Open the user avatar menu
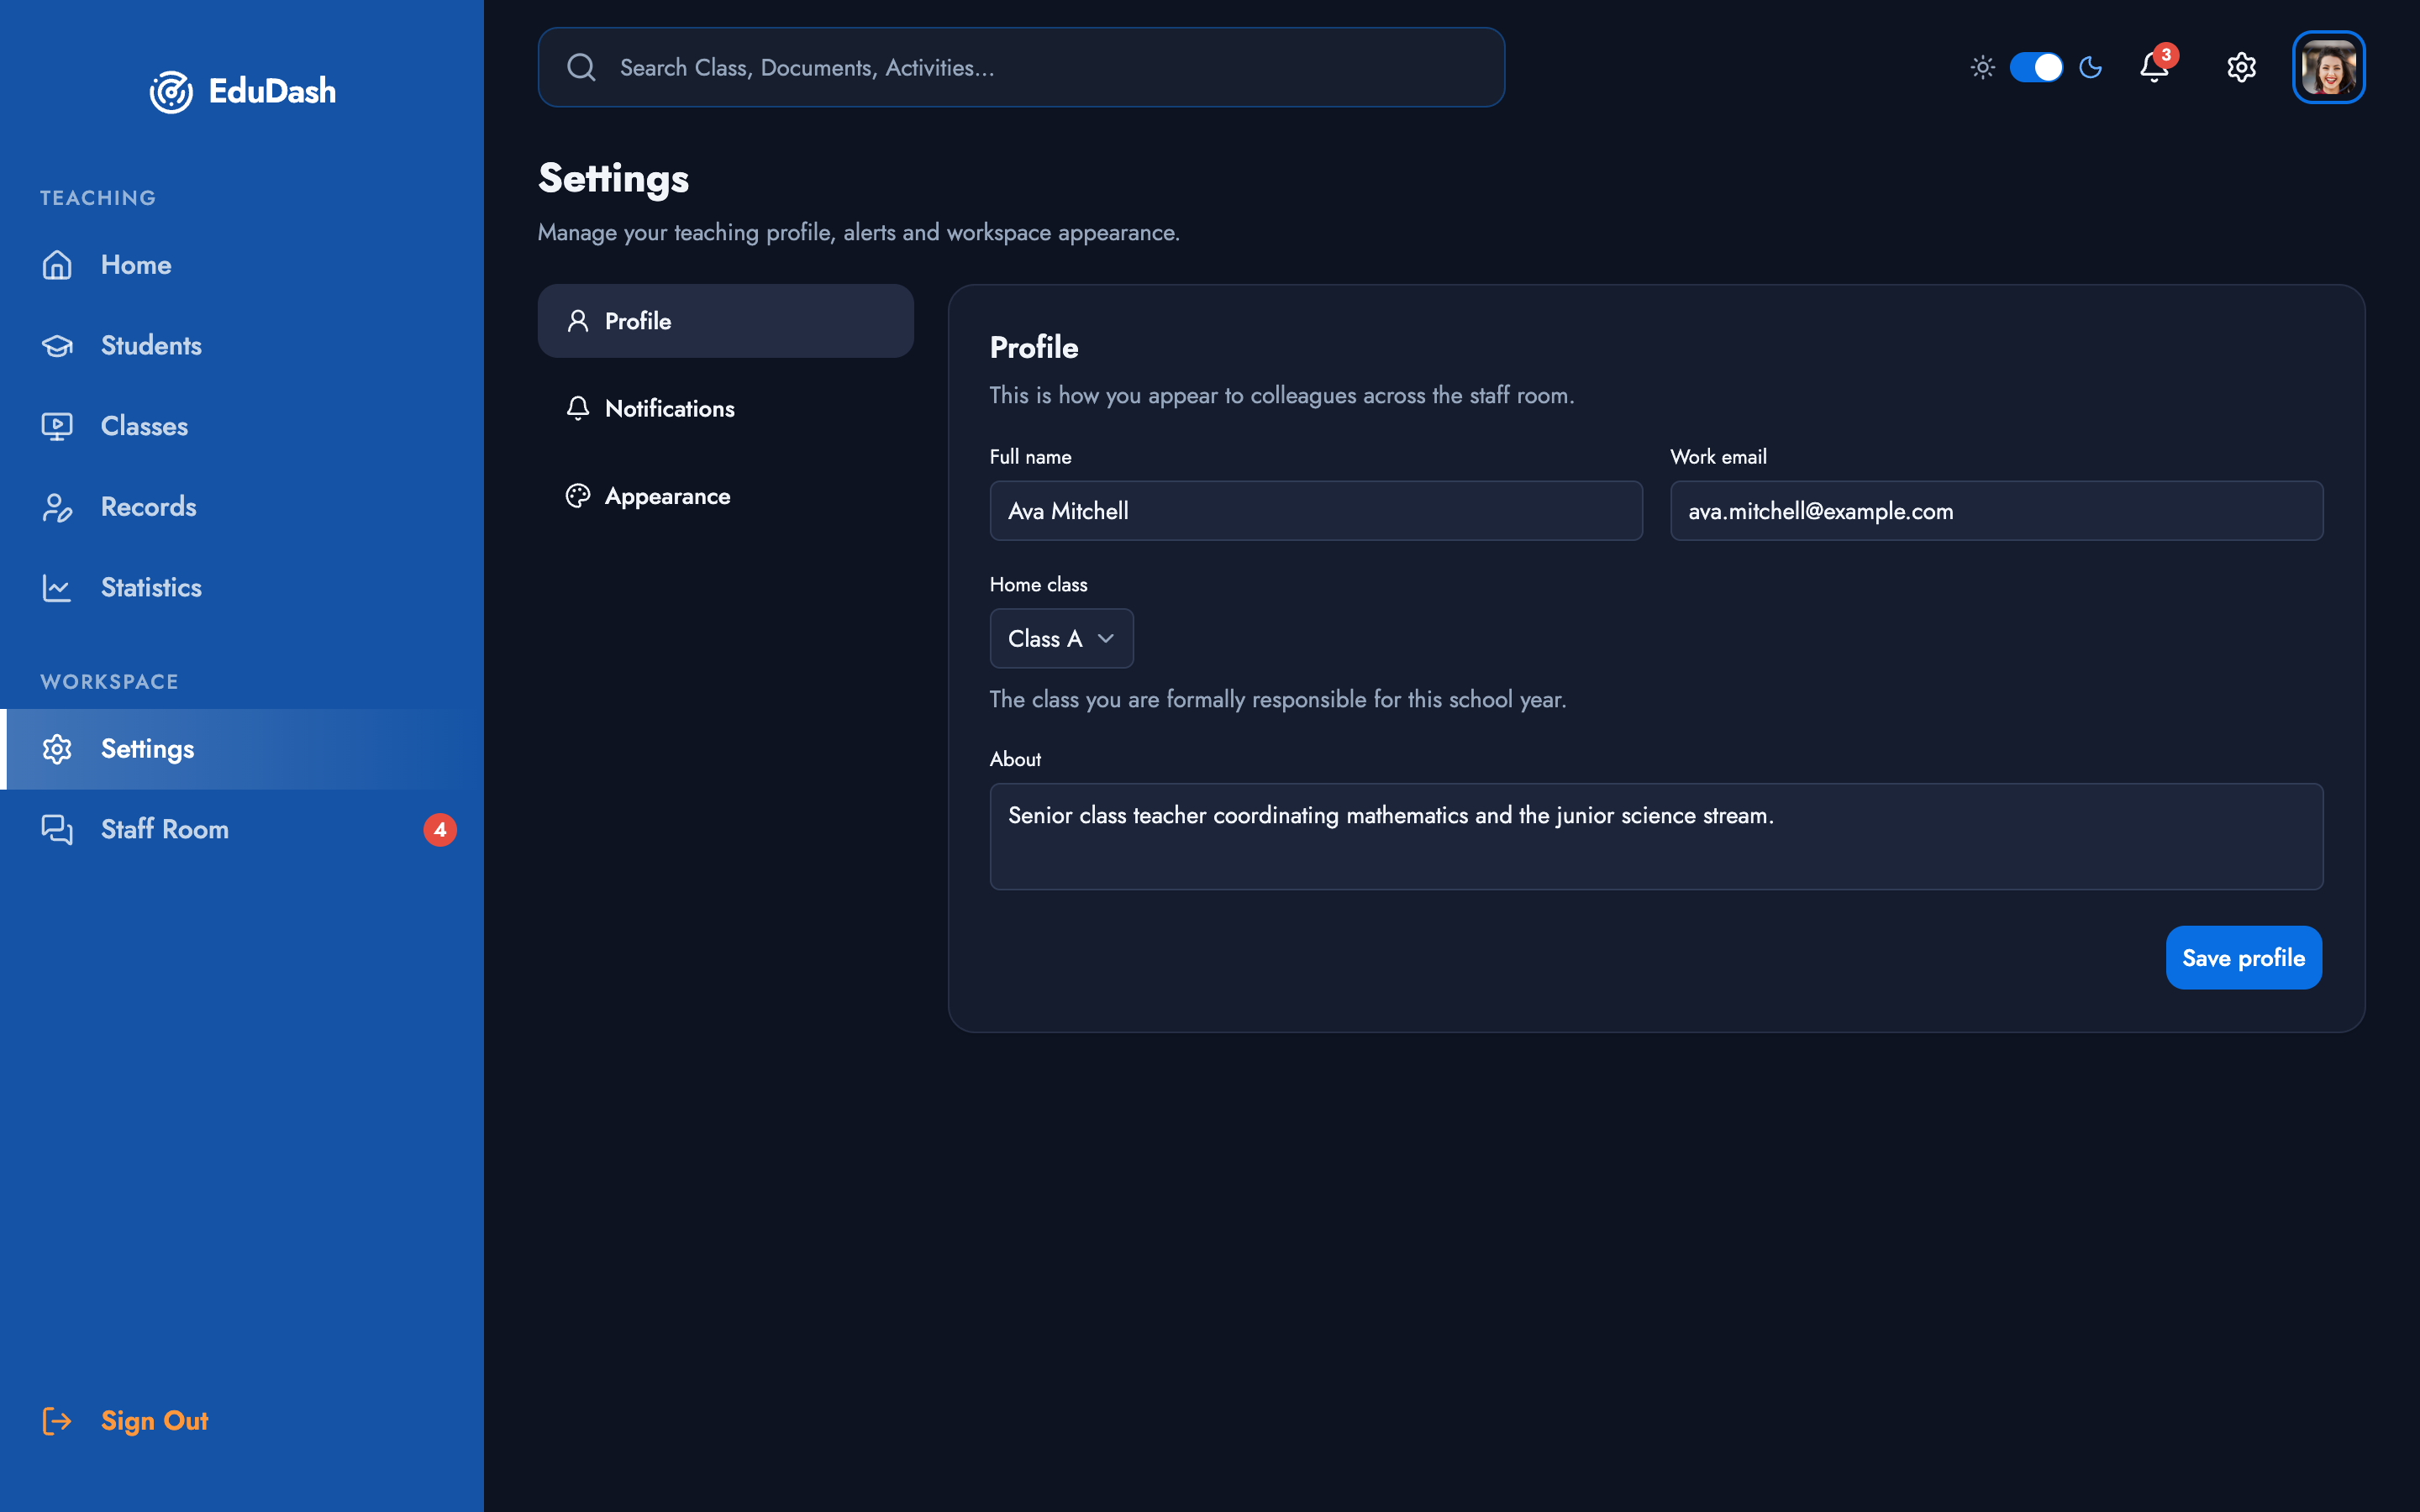 (2329, 67)
